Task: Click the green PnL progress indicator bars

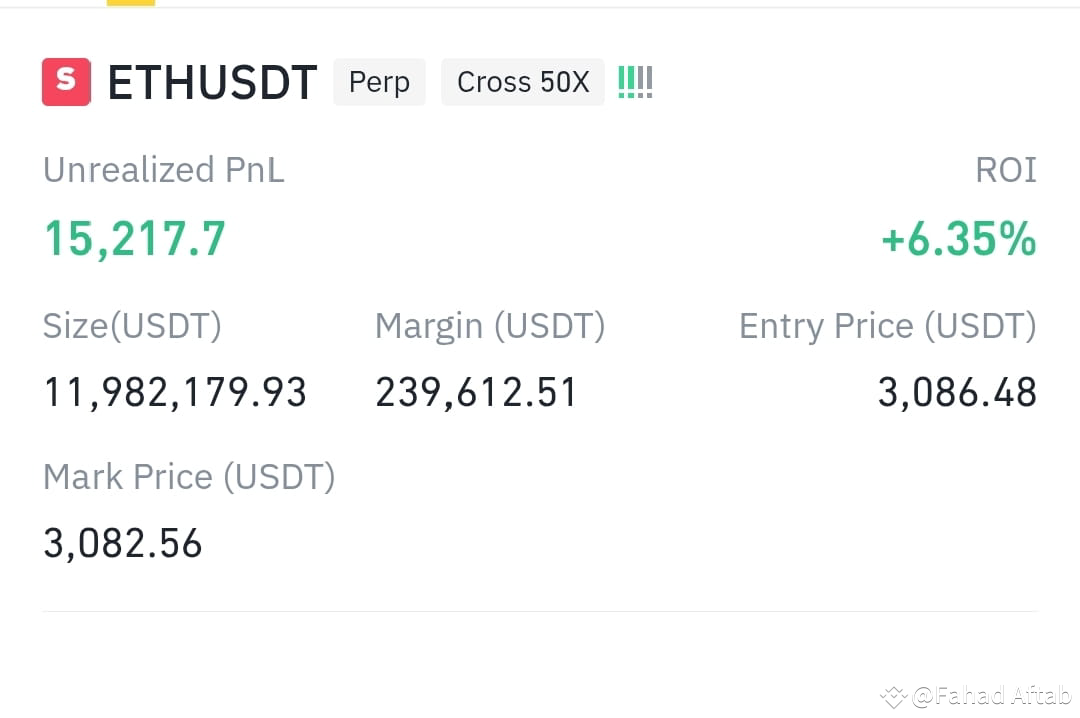Action: click(x=635, y=82)
